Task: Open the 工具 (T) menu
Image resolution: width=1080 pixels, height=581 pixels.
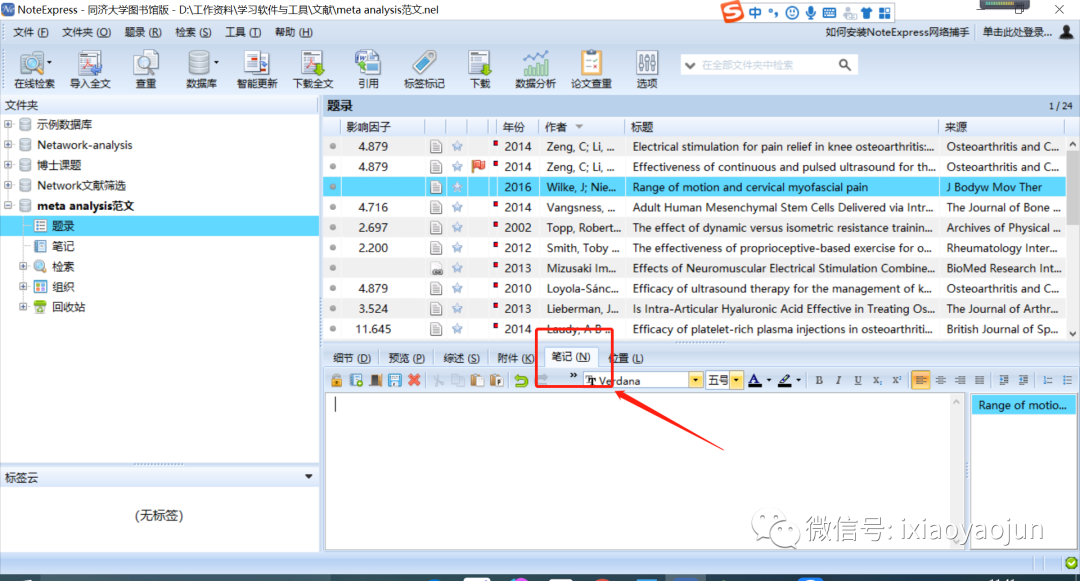Action: pyautogui.click(x=243, y=32)
